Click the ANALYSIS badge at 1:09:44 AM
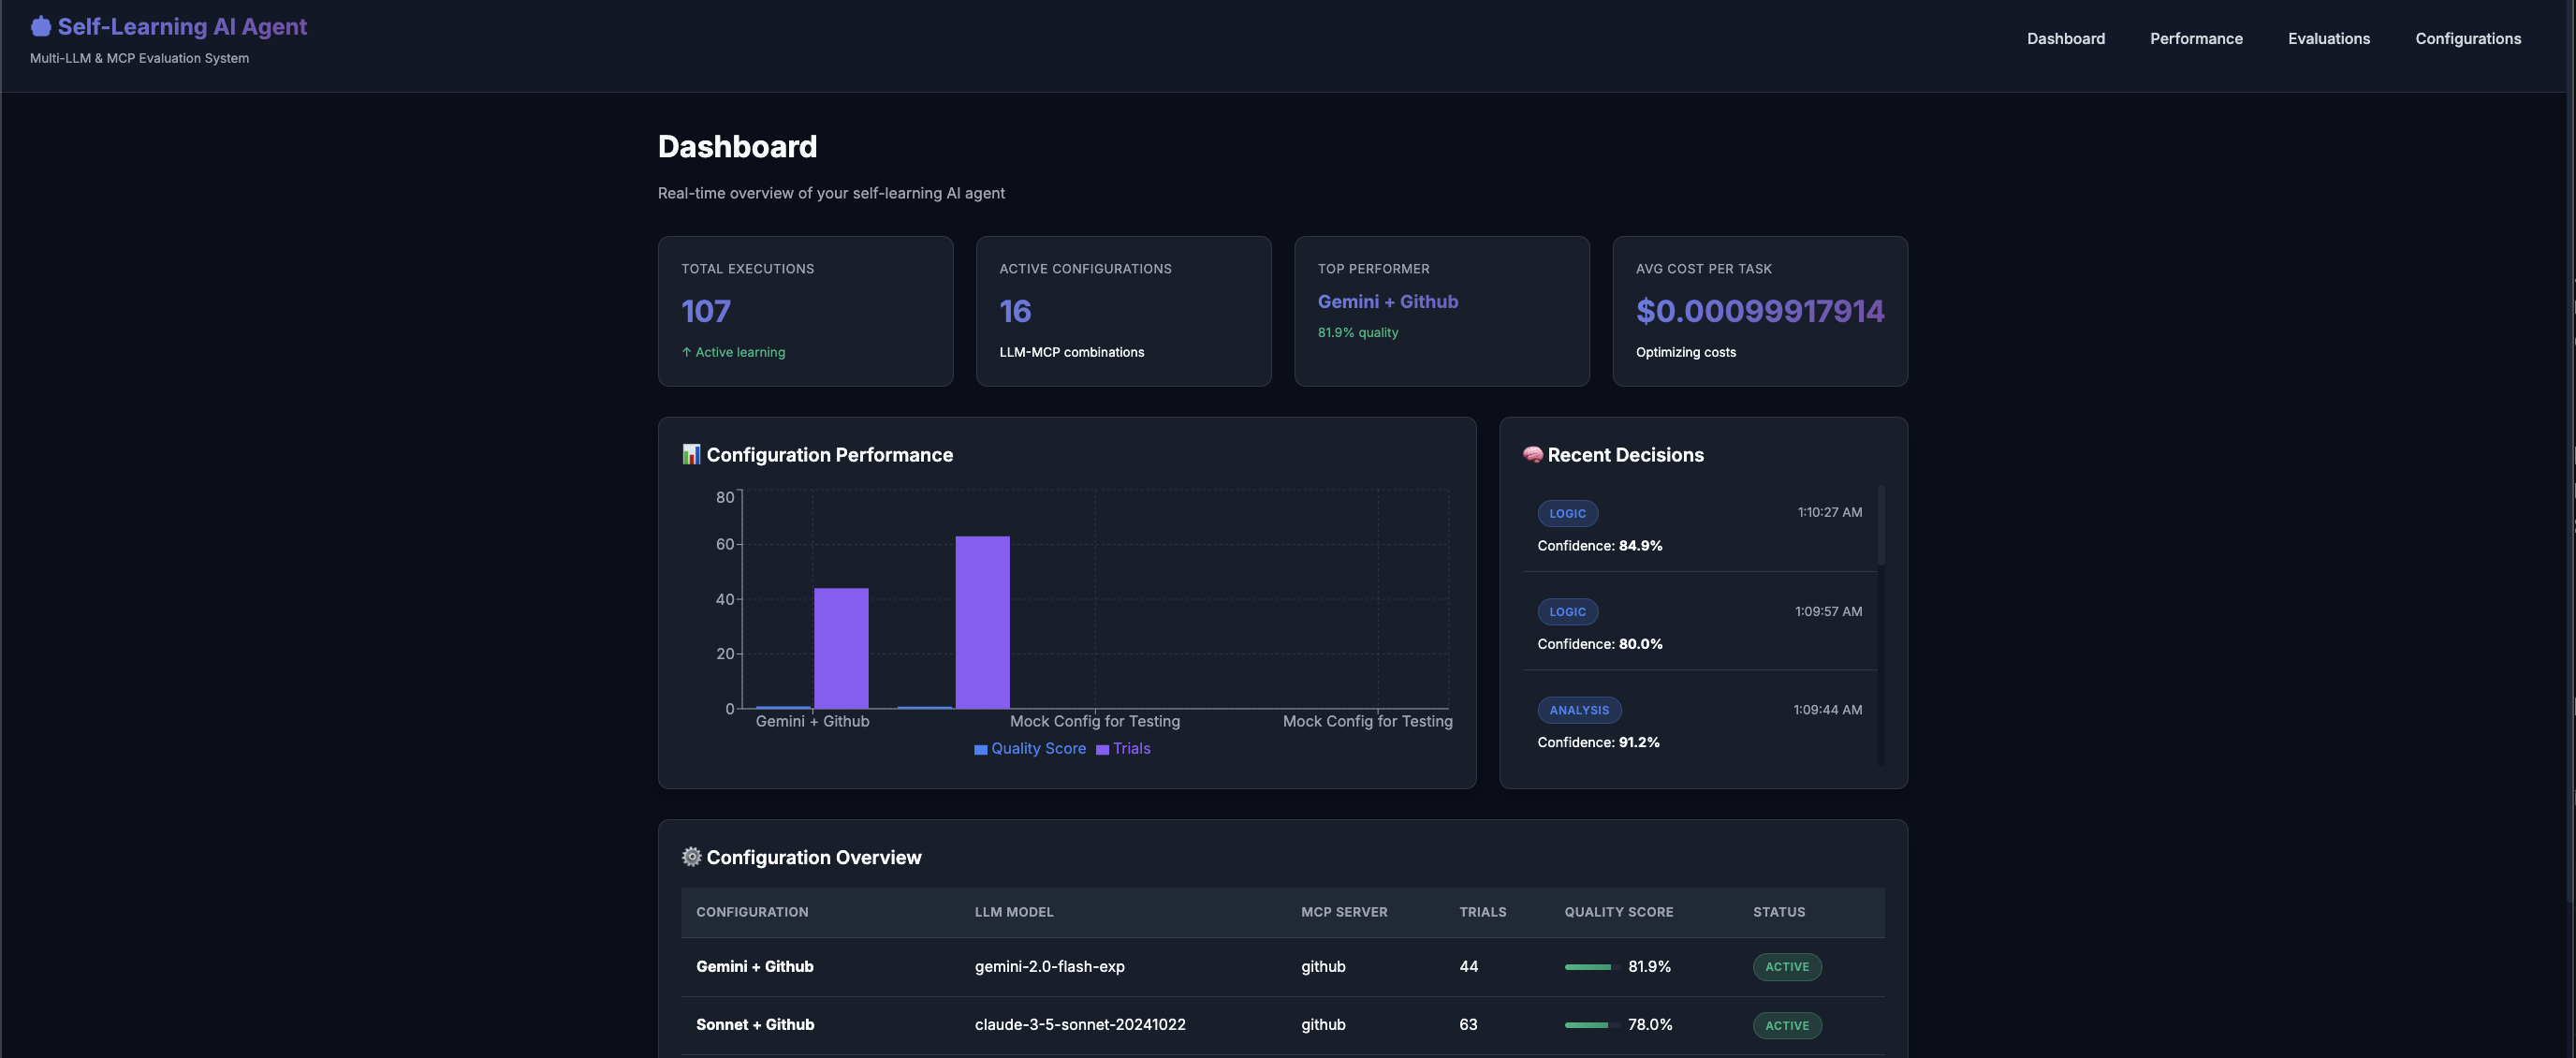2576x1058 pixels. pyautogui.click(x=1579, y=710)
